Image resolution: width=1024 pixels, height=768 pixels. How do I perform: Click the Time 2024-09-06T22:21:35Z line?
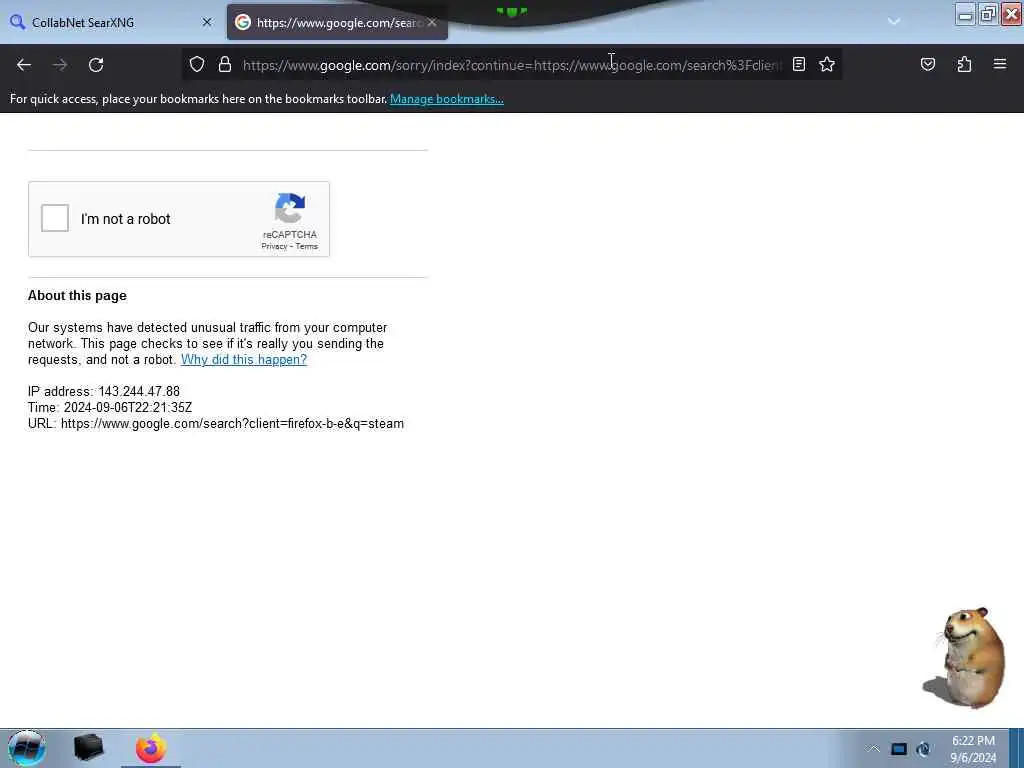110,408
